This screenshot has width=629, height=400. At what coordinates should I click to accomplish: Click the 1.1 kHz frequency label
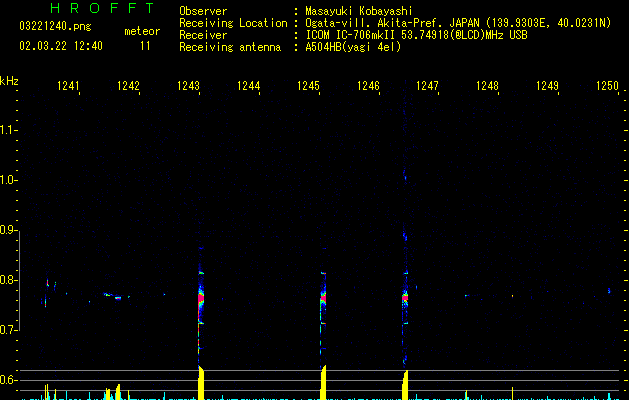(x=8, y=130)
